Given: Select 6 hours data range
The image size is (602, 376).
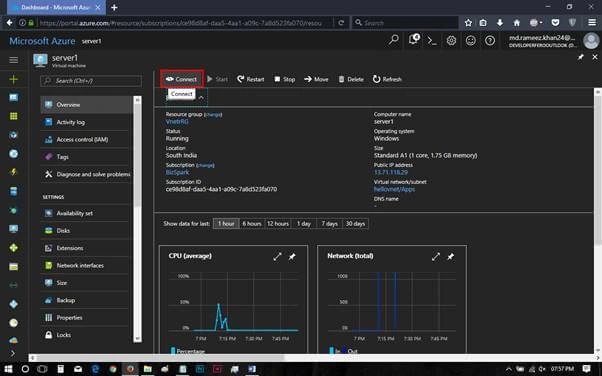Looking at the screenshot, I should pyautogui.click(x=251, y=224).
